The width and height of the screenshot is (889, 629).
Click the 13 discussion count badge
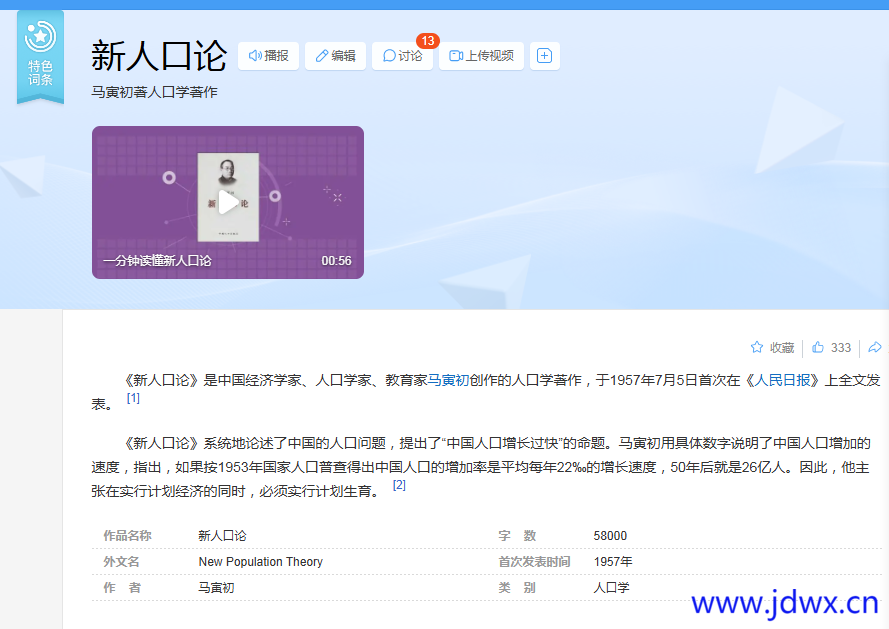coord(427,41)
